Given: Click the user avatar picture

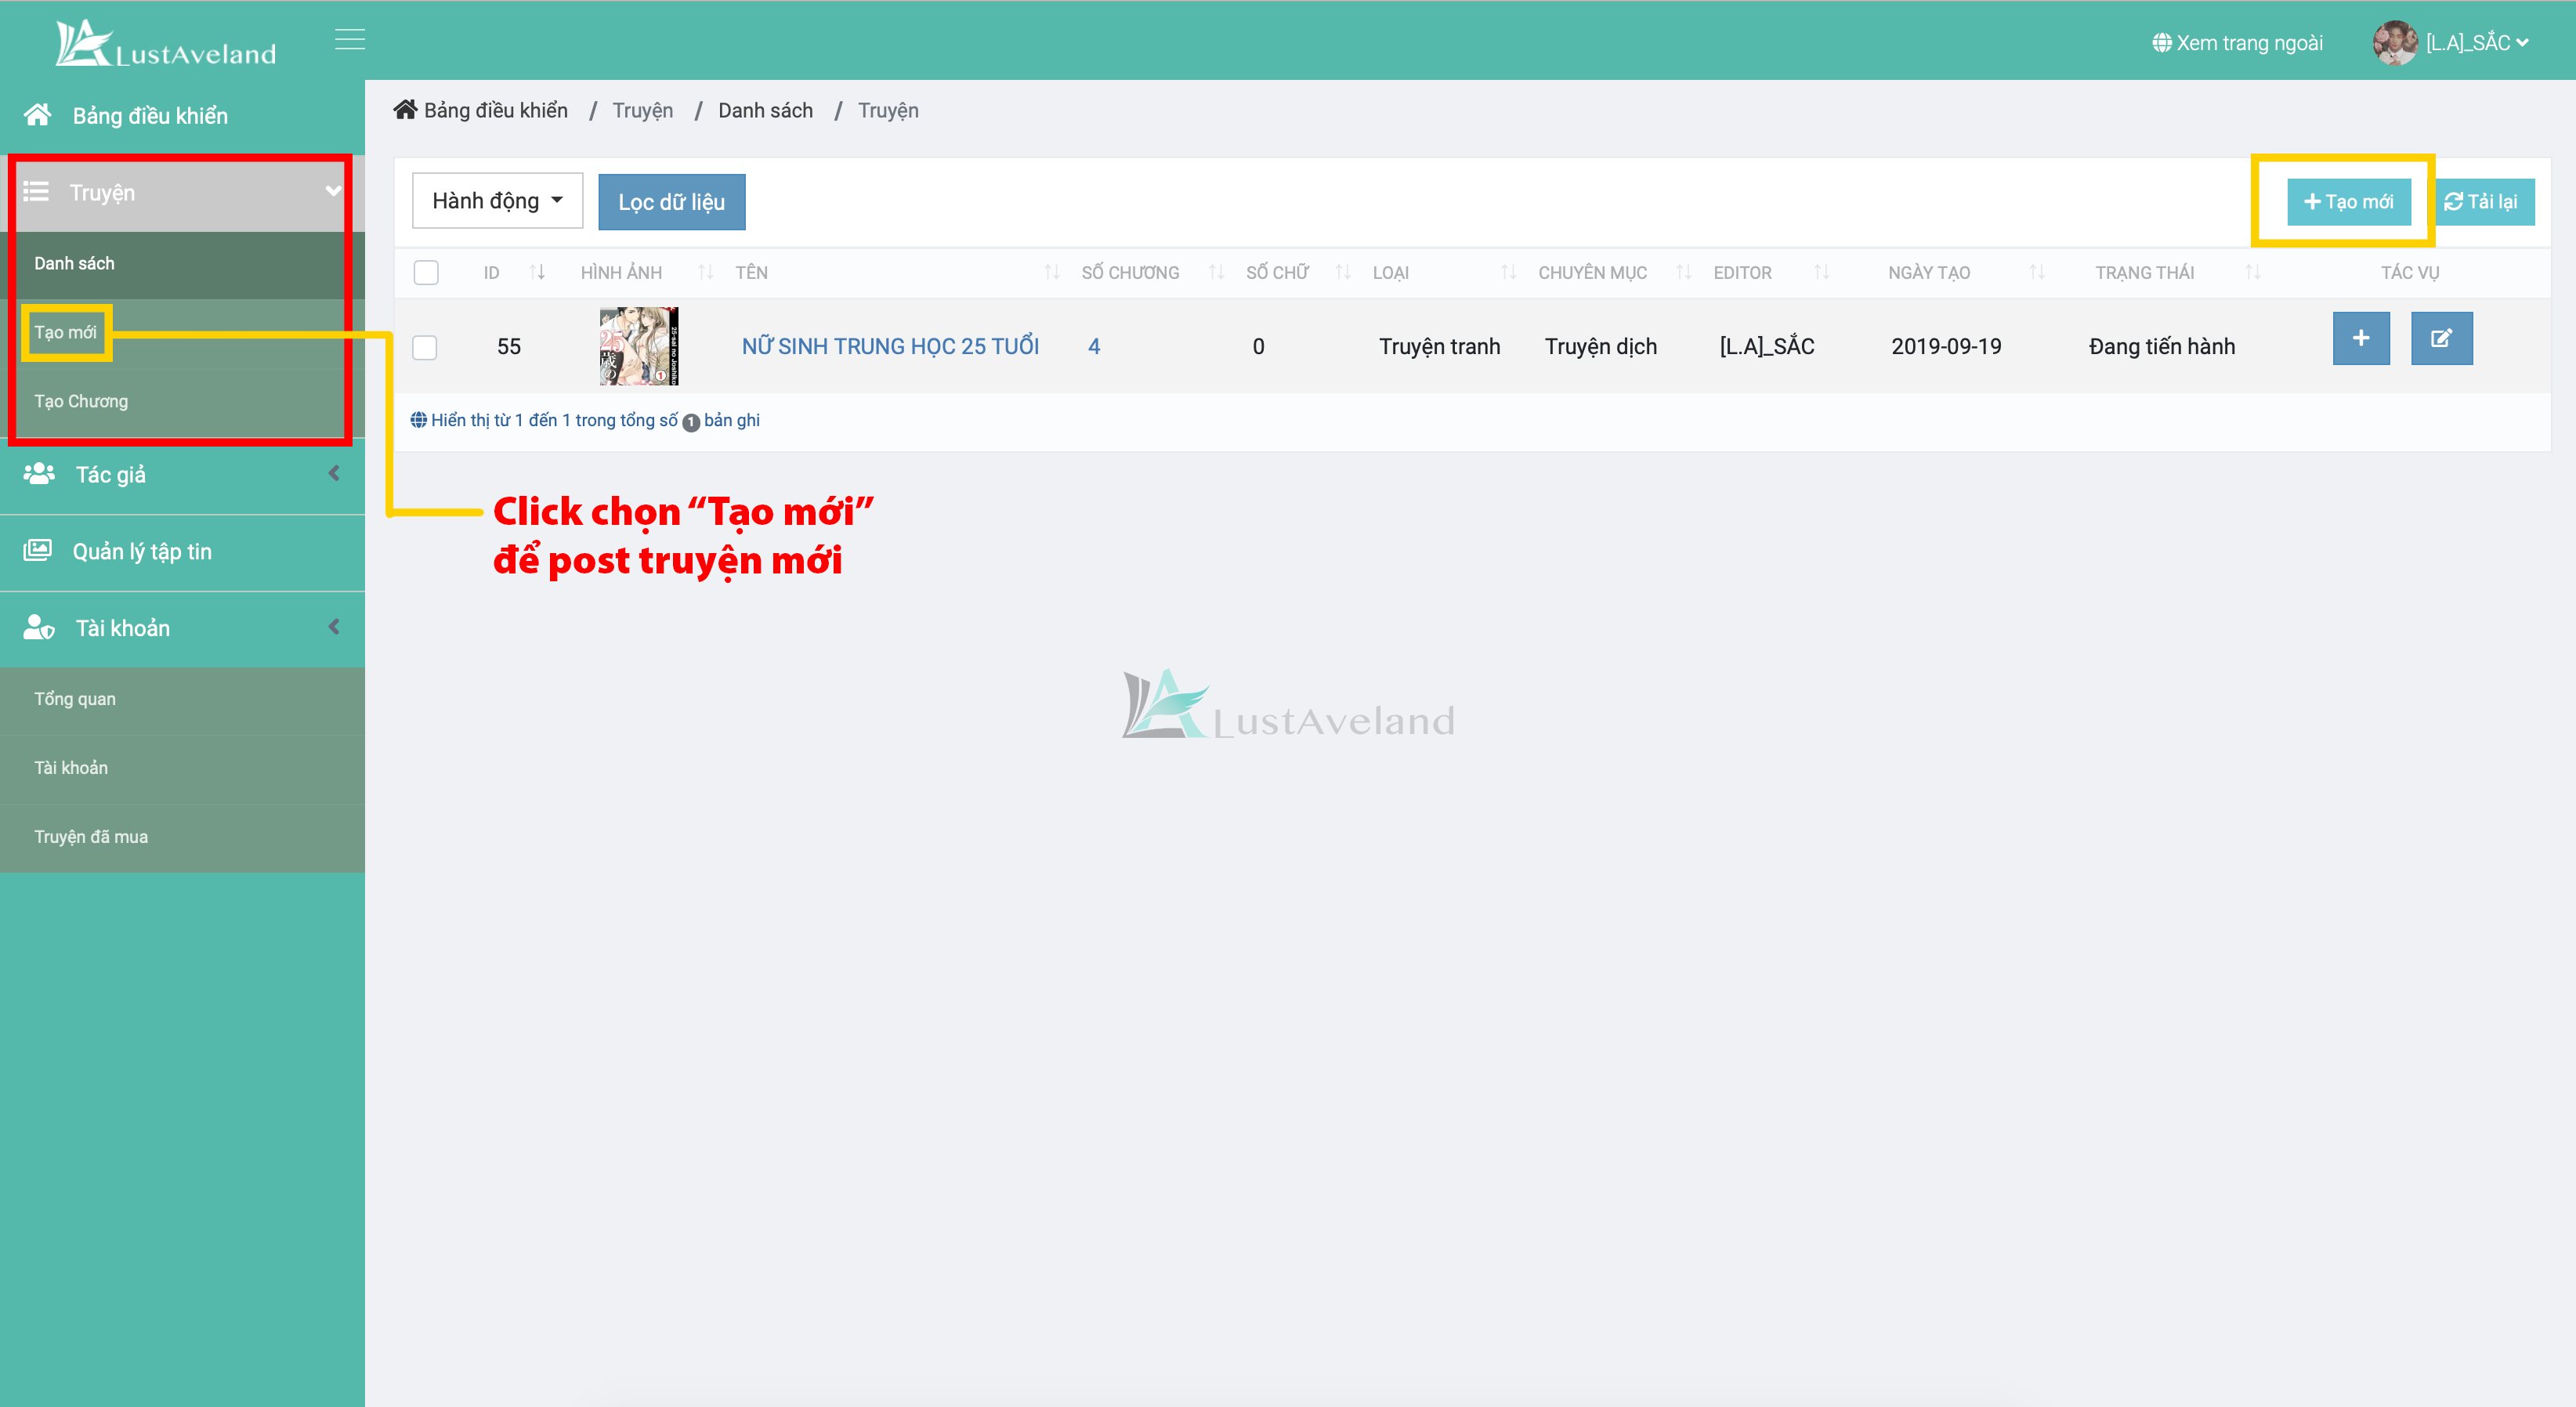Looking at the screenshot, I should [2395, 43].
